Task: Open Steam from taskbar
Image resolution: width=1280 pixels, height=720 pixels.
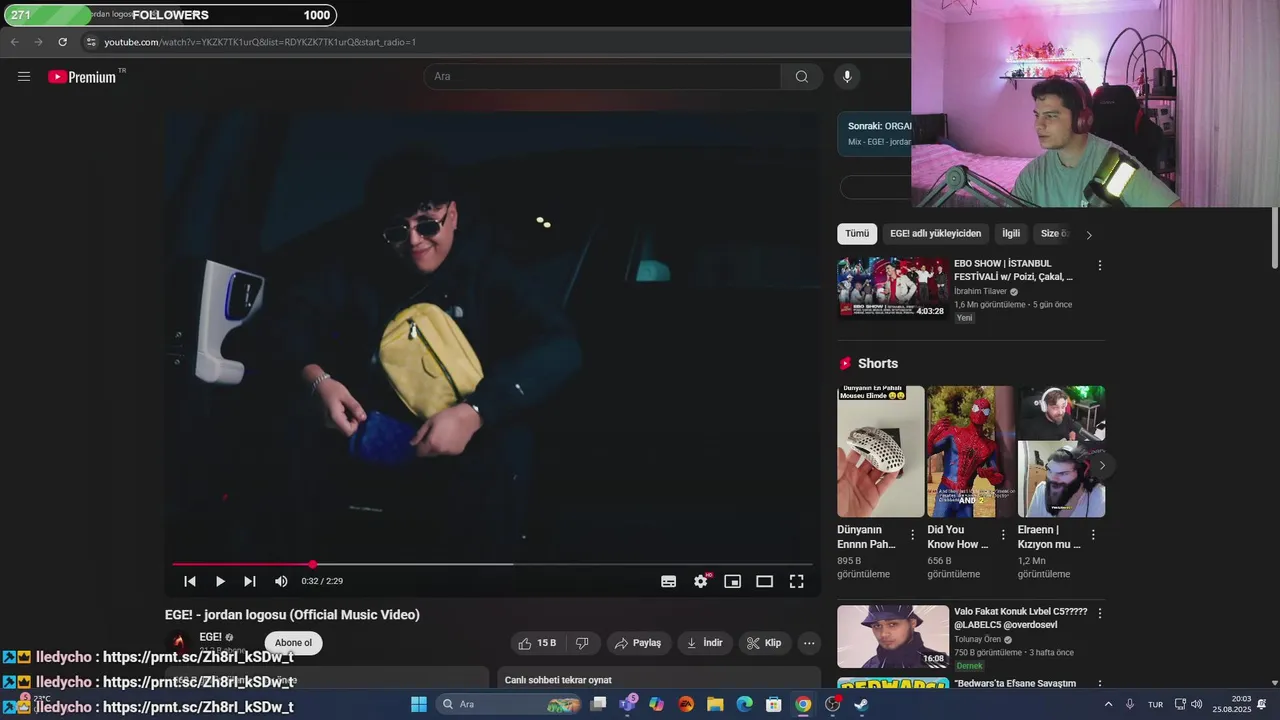Action: click(861, 704)
